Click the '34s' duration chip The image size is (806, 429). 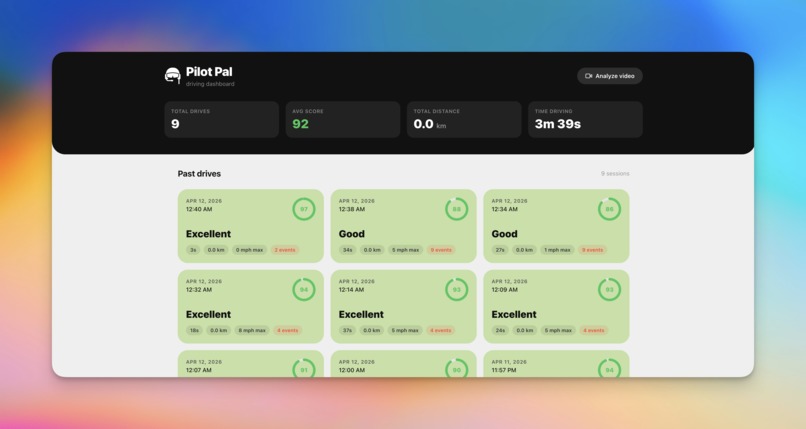coord(347,250)
